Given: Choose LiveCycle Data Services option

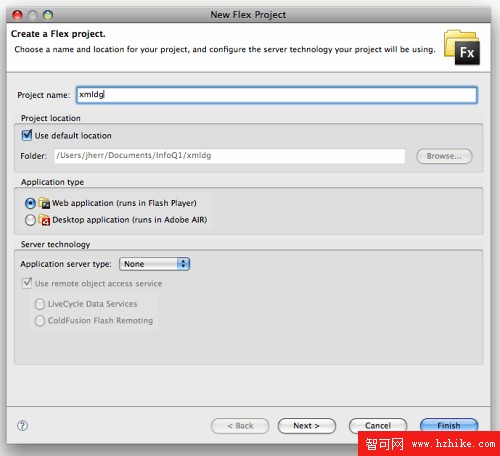Looking at the screenshot, I should click(40, 304).
